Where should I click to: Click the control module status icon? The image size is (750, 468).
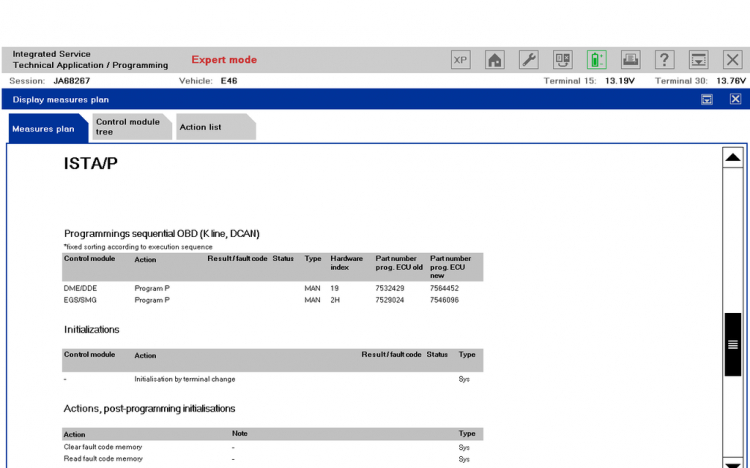tap(562, 60)
